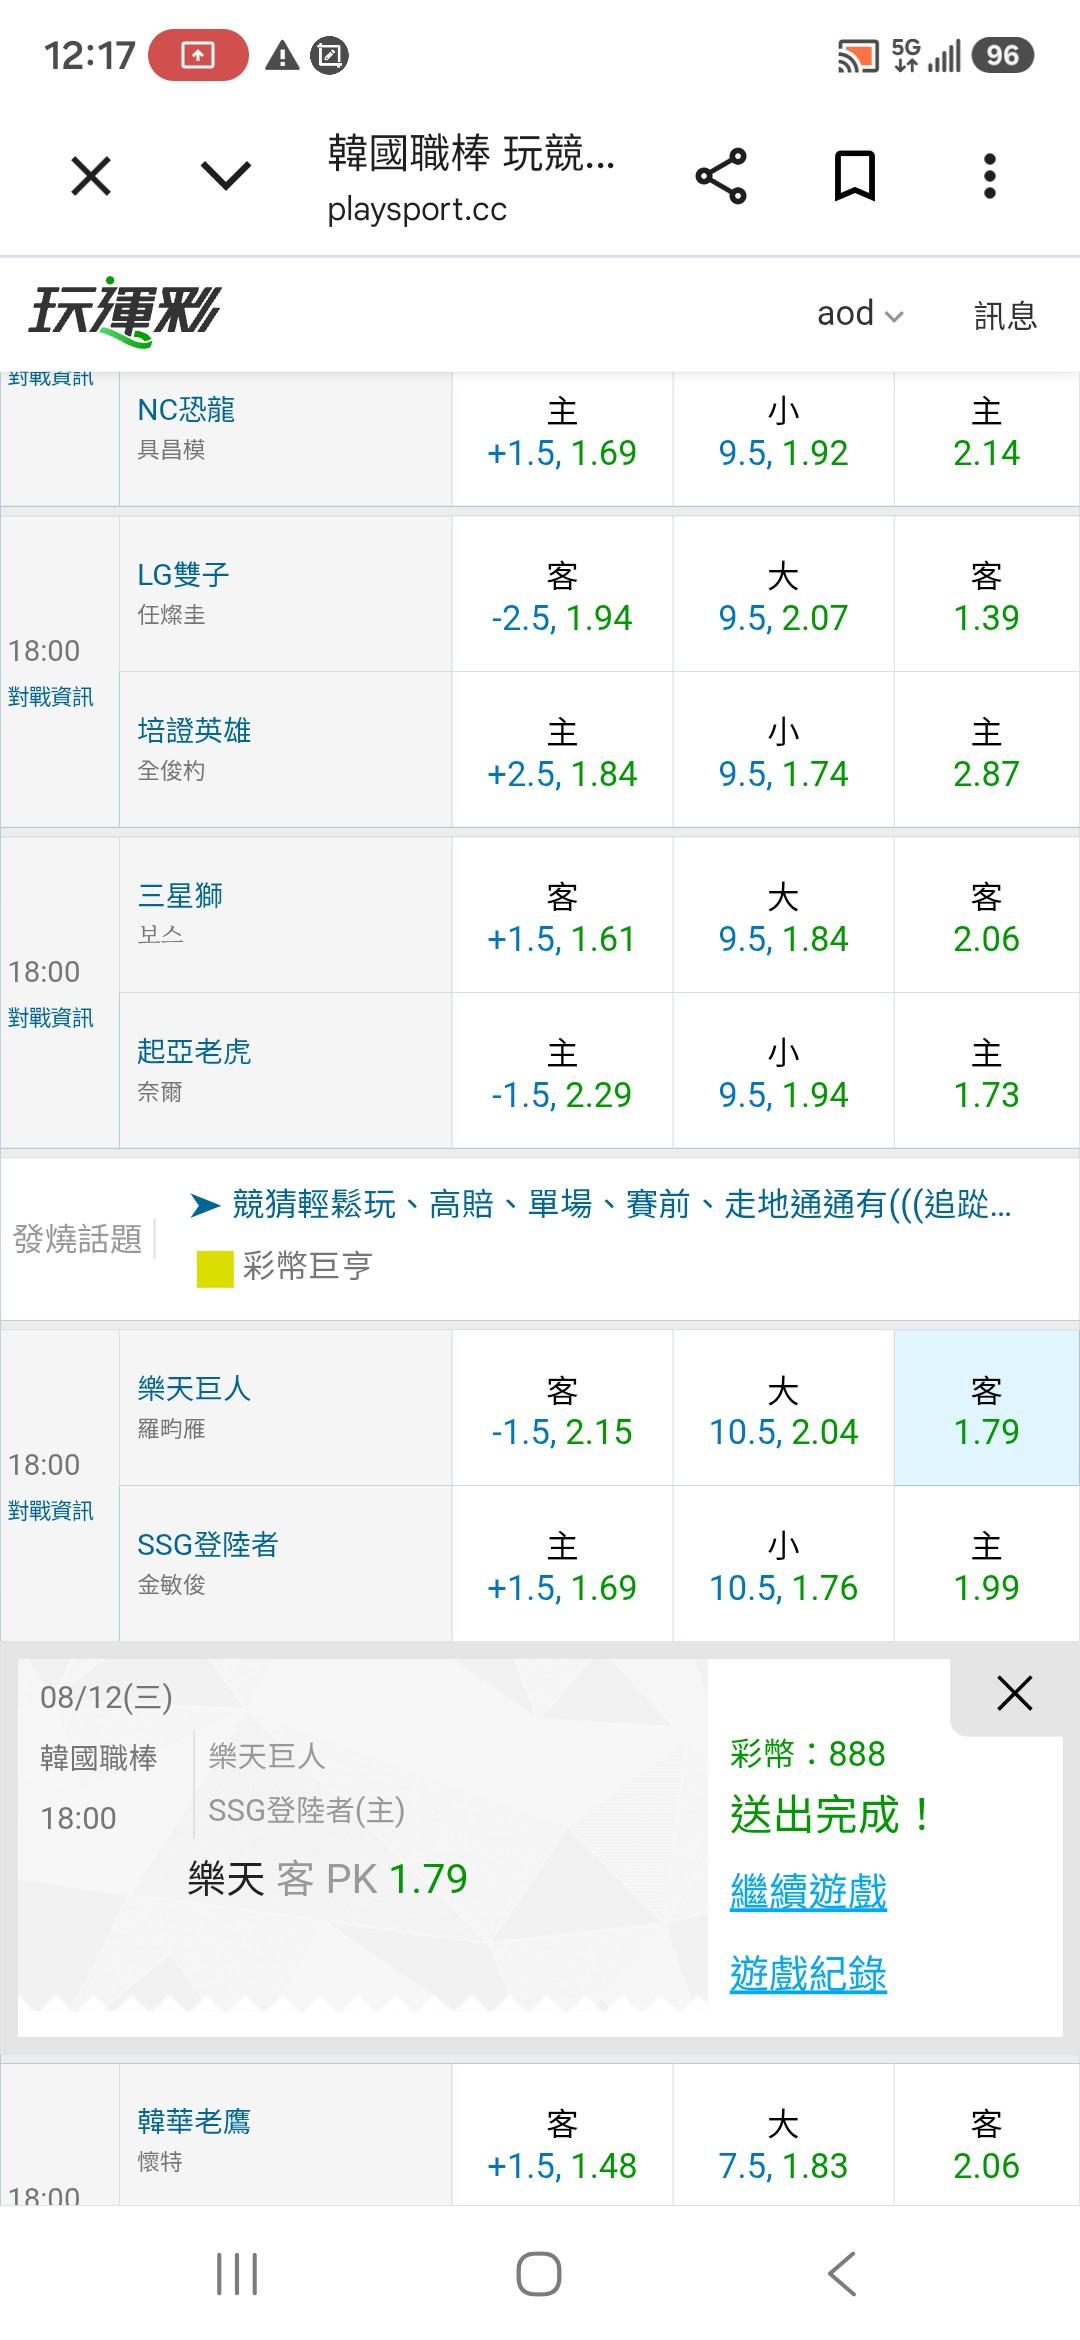The image size is (1080, 2340).
Task: Open the 競猜輕鬆玩 hot topic headline
Action: 621,1204
